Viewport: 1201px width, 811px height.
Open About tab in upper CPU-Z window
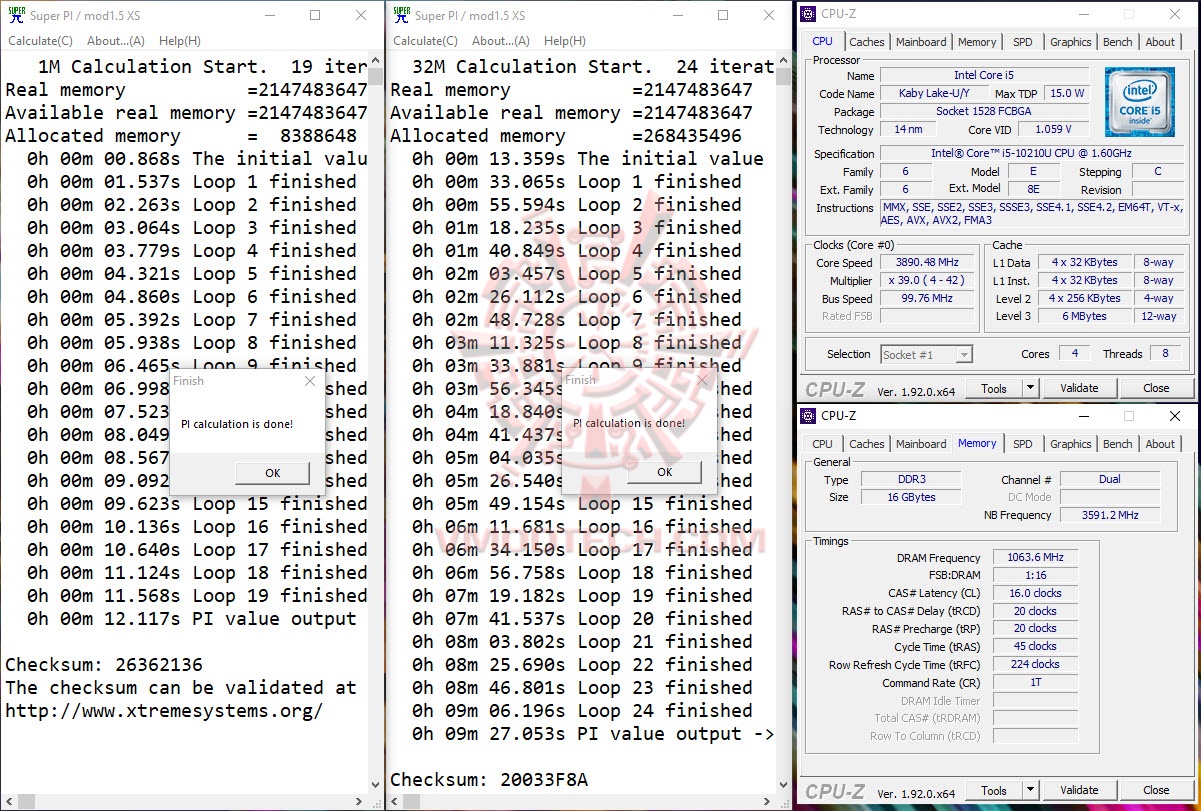(1160, 42)
